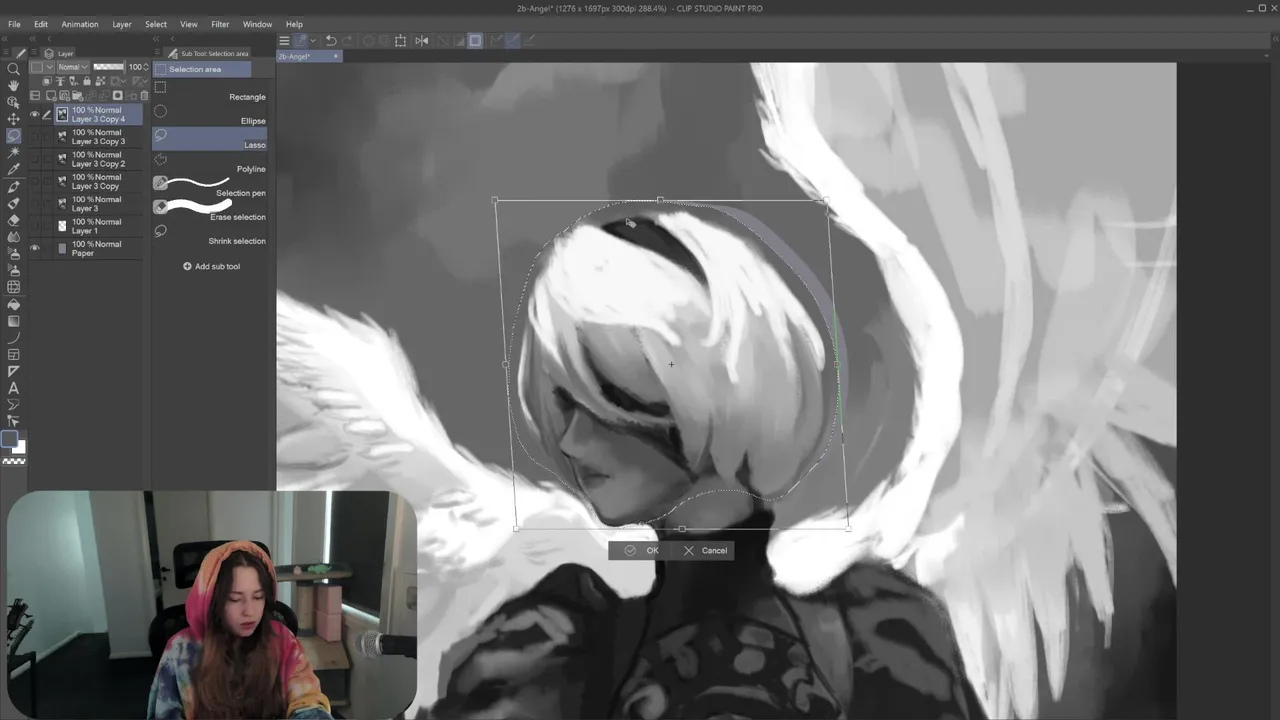Select the Ruler tool
The height and width of the screenshot is (720, 1280).
point(13,371)
